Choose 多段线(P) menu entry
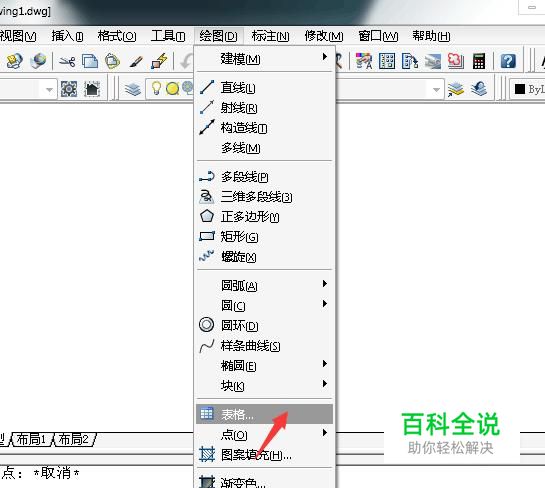Viewport: 545px width, 488px height. coord(265,177)
